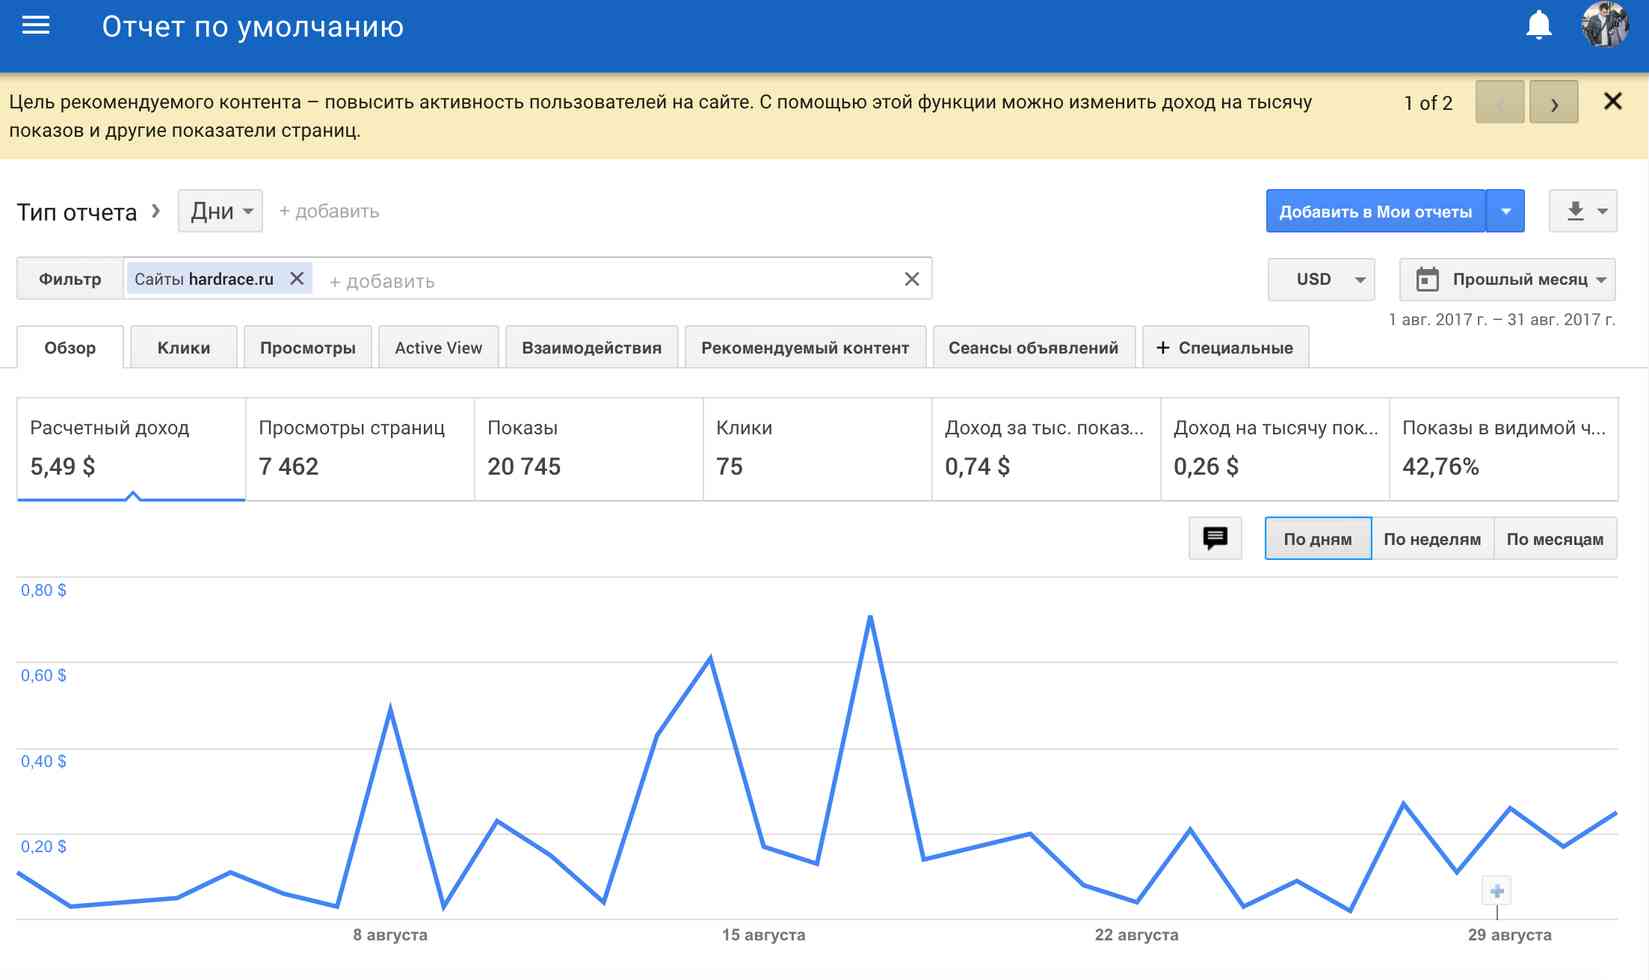Viewport: 1649px width, 980px height.
Task: Open the USD currency dropdown
Action: [x=1321, y=279]
